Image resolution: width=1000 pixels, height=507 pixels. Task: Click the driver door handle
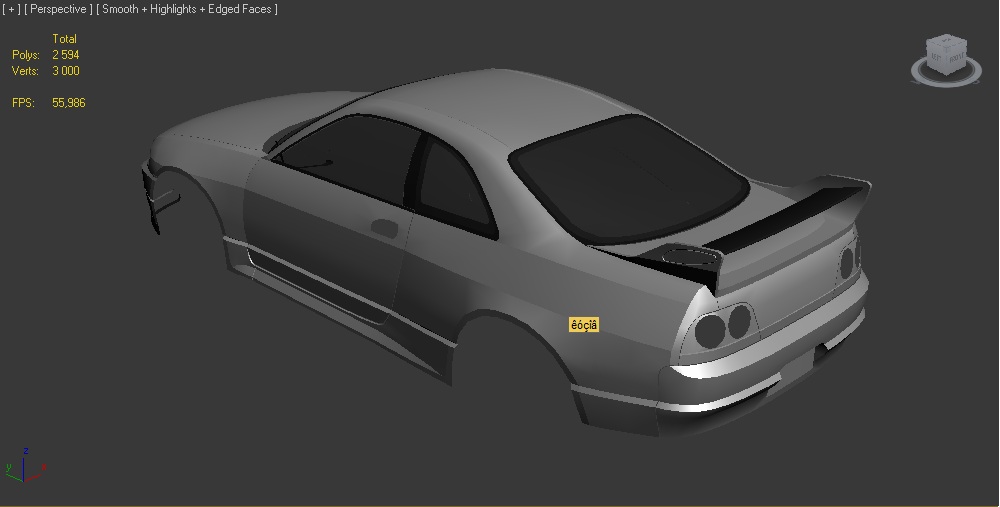tap(383, 226)
